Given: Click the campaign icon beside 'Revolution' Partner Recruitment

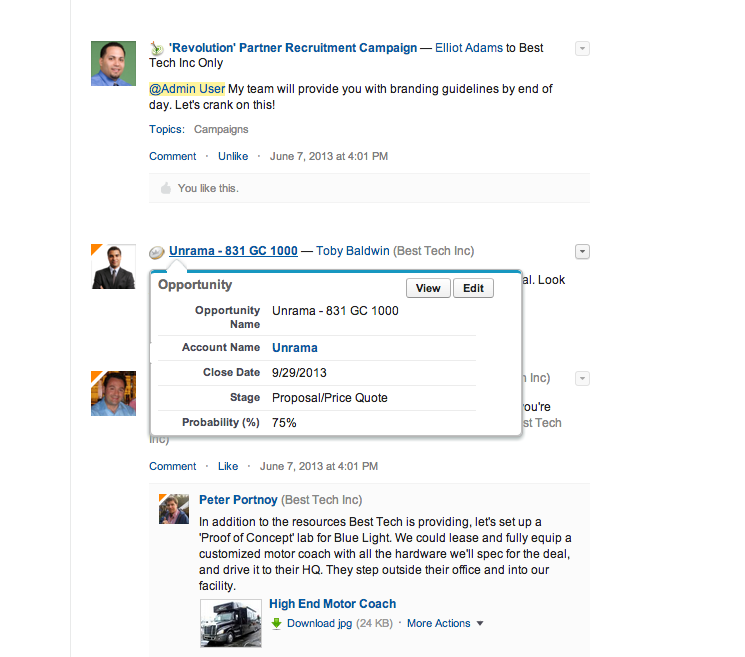Looking at the screenshot, I should click(156, 48).
